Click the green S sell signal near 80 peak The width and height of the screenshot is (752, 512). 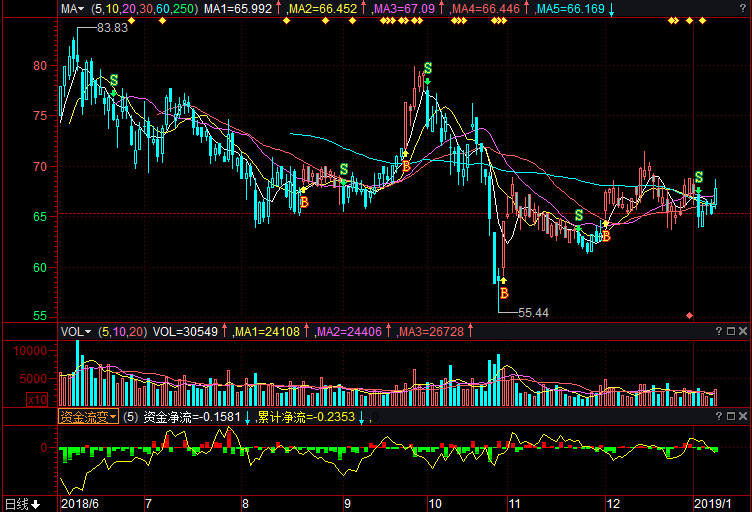(427, 68)
